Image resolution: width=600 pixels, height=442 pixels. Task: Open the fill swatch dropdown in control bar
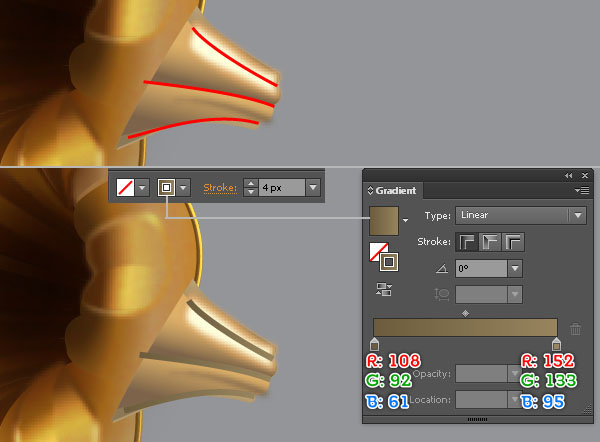pyautogui.click(x=142, y=188)
